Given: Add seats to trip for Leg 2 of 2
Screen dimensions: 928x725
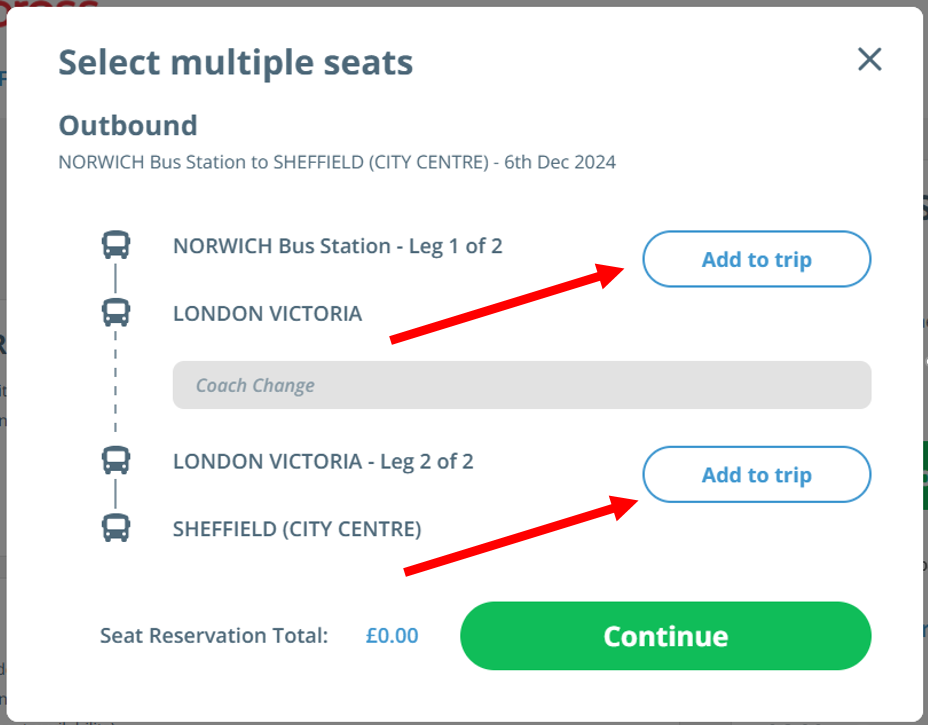Looking at the screenshot, I should click(x=756, y=475).
